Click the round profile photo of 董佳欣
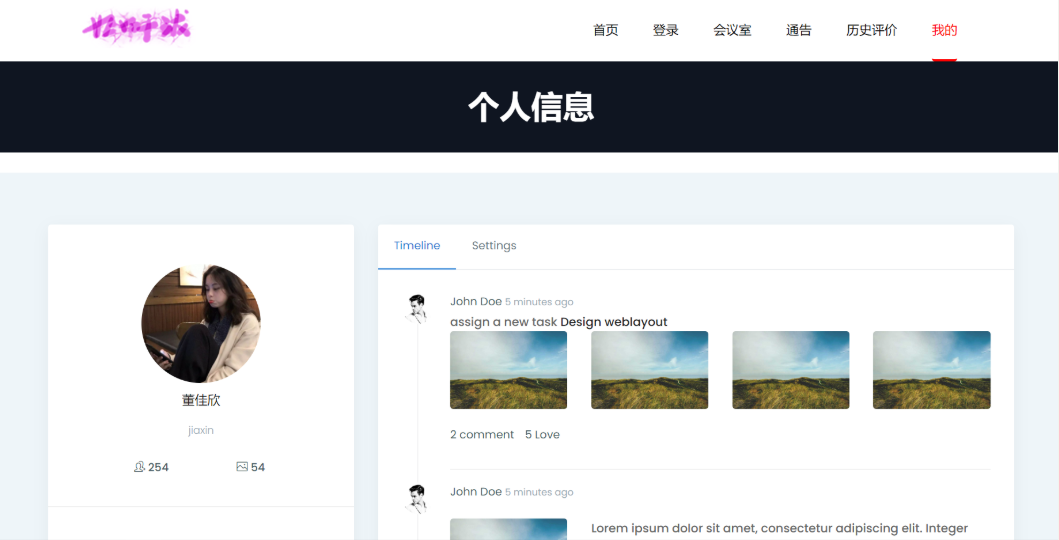1059x540 pixels. pyautogui.click(x=201, y=323)
